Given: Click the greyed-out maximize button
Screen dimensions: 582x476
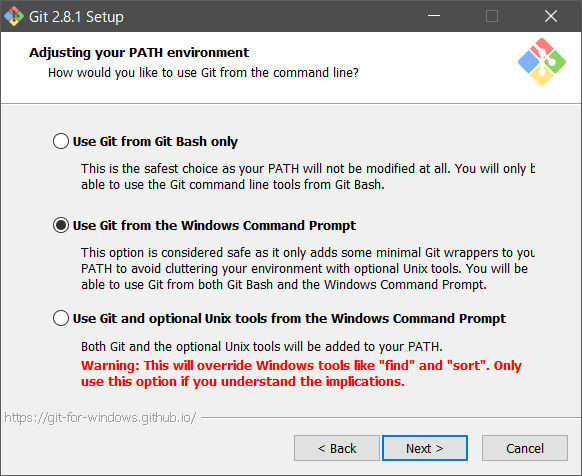Looking at the screenshot, I should 492,16.
